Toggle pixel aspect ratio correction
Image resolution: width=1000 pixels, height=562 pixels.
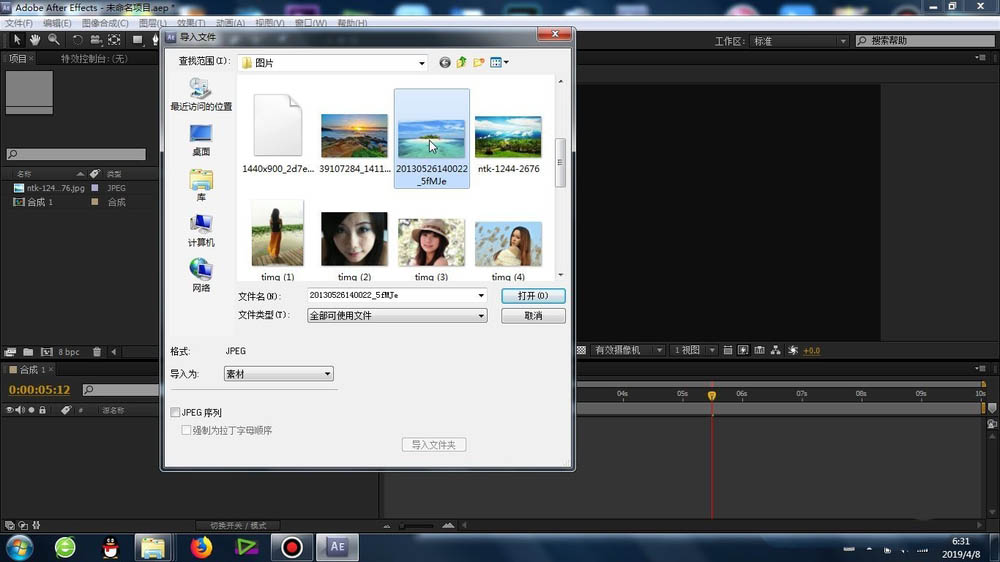[728, 350]
